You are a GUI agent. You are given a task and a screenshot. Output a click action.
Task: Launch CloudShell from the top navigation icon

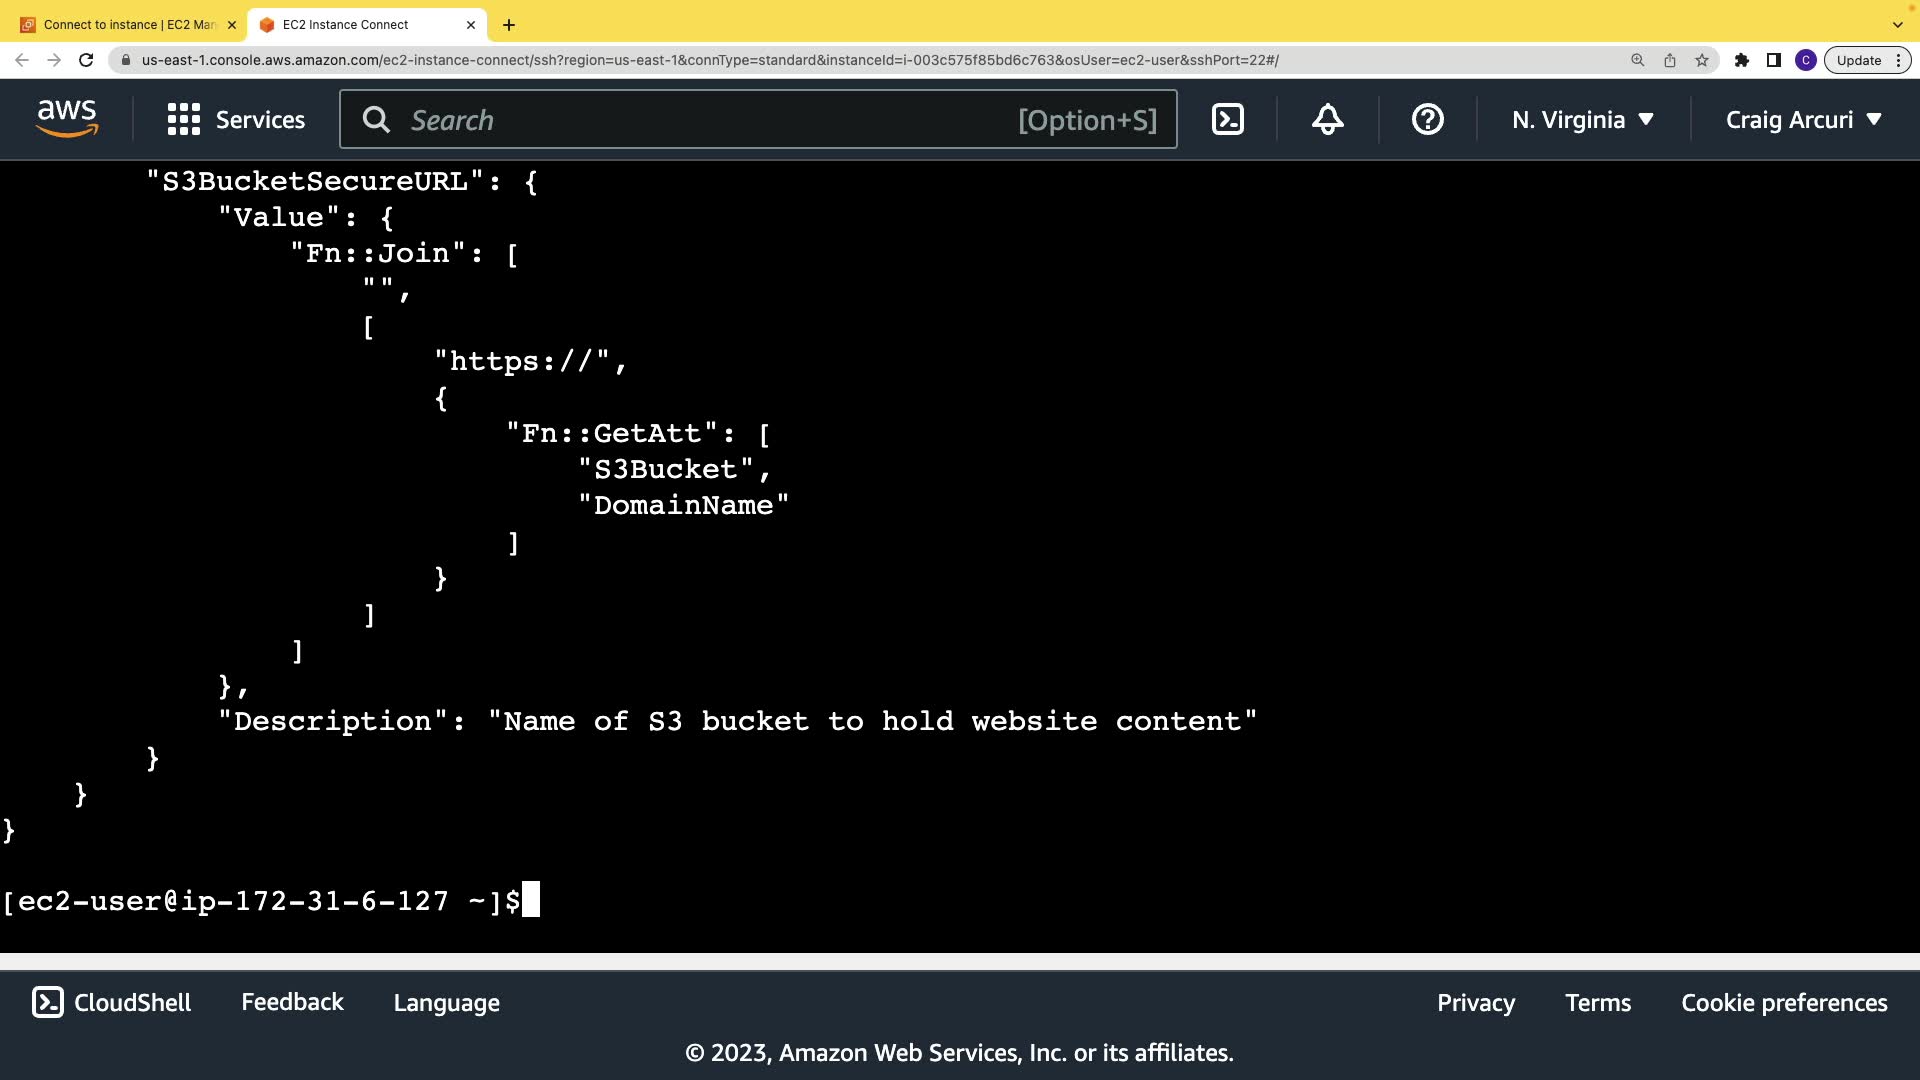click(1227, 120)
